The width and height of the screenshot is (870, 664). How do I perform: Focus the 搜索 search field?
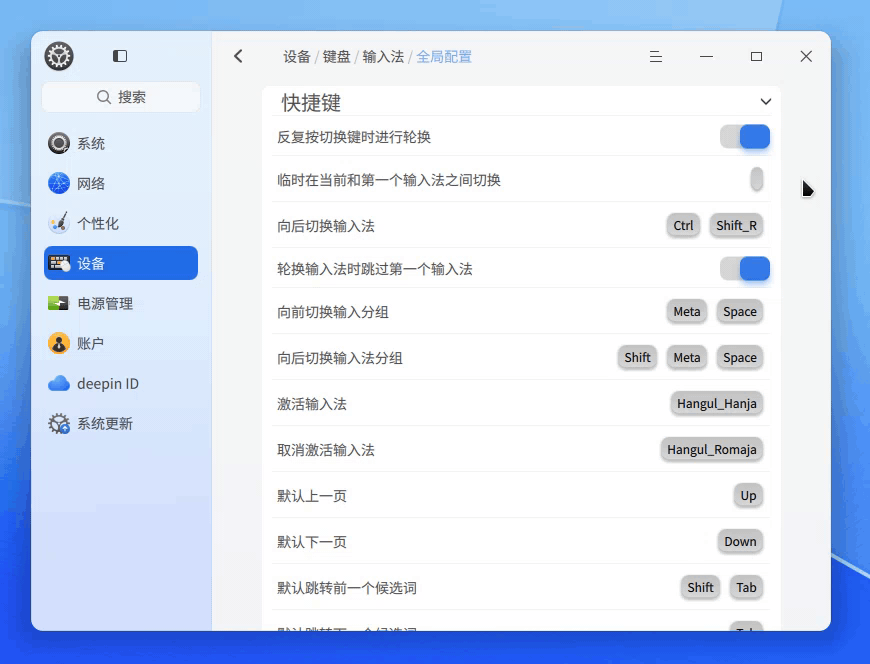click(121, 97)
